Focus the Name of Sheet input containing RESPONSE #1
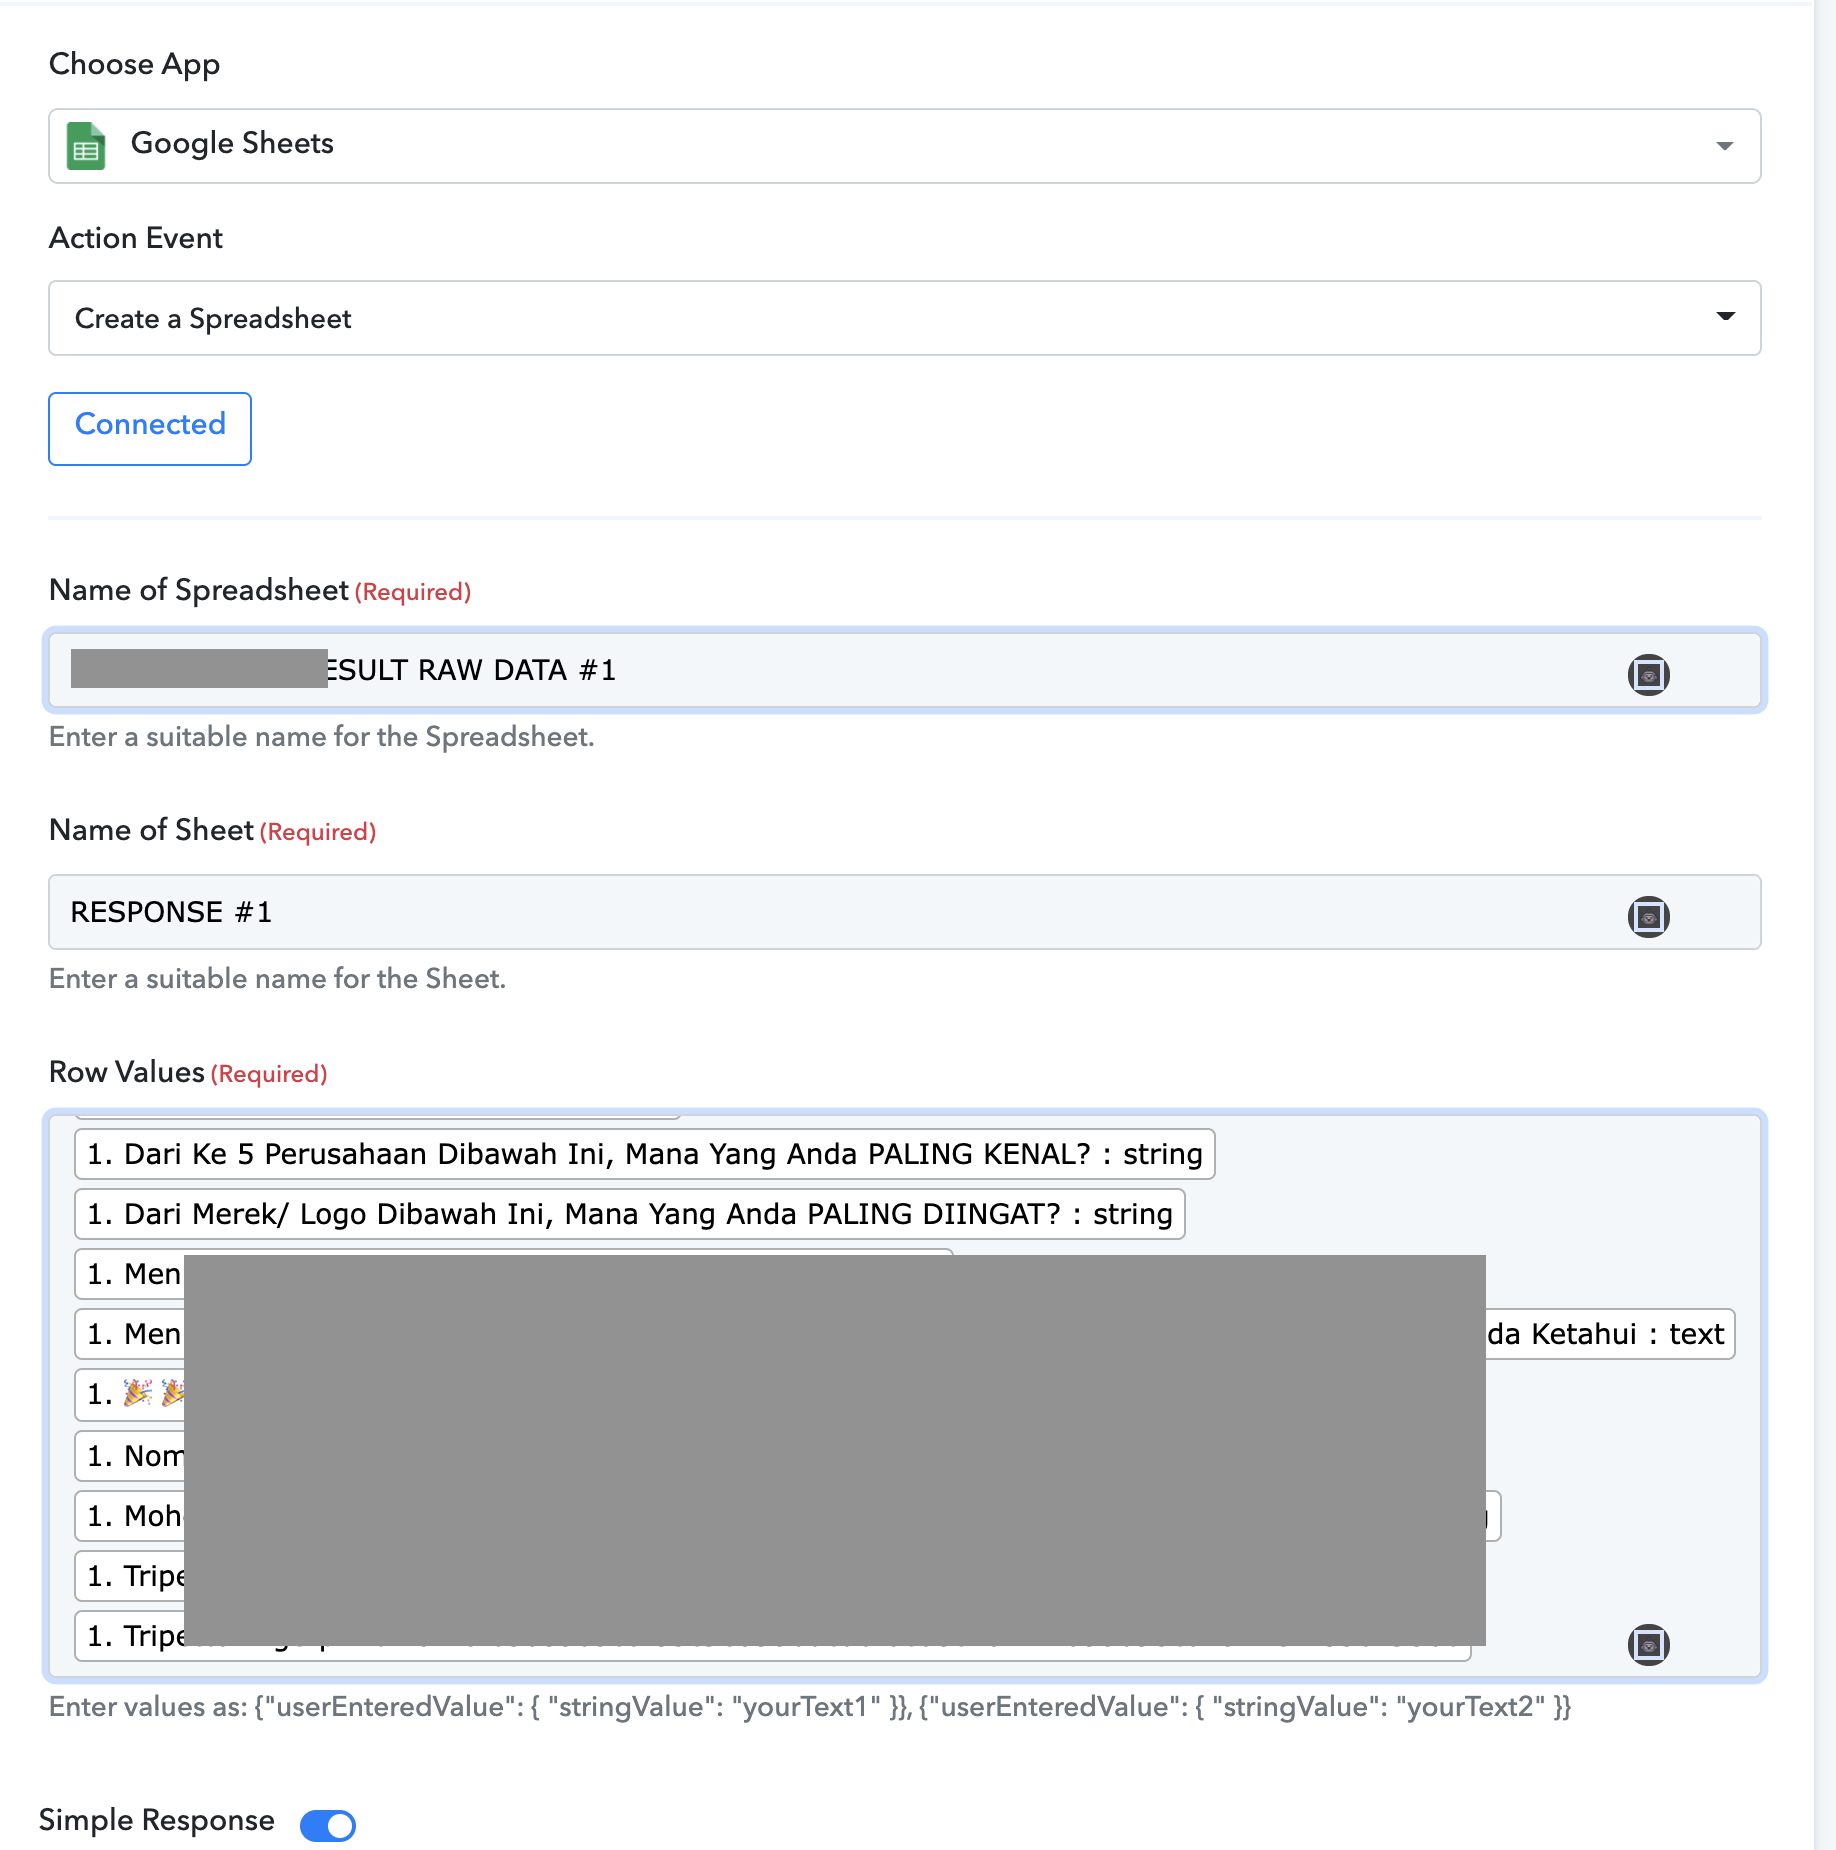The image size is (1836, 1850). [904, 912]
